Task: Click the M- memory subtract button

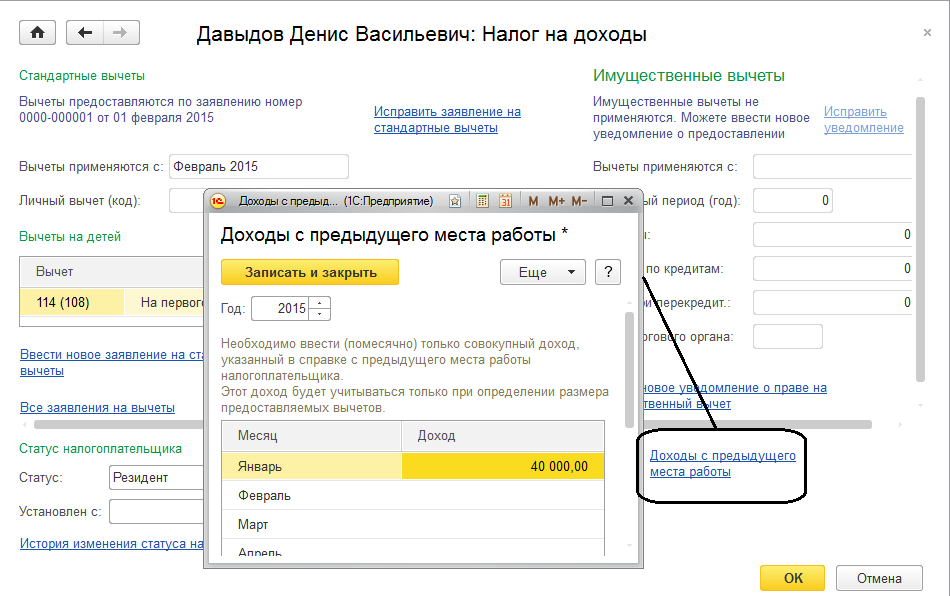Action: pyautogui.click(x=579, y=201)
